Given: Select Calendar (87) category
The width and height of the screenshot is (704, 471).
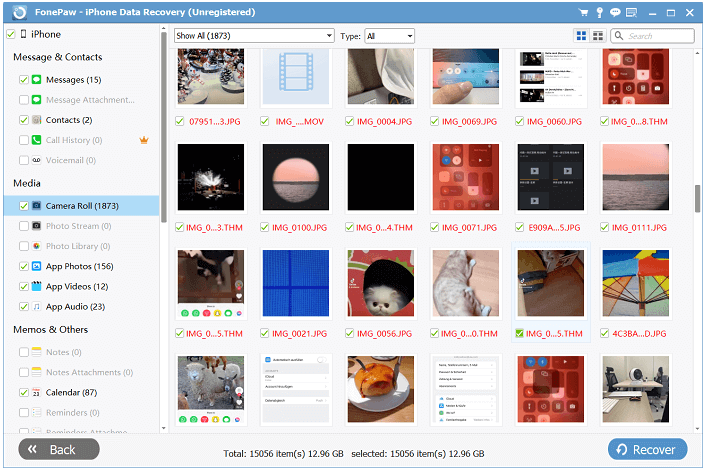Looking at the screenshot, I should [71, 392].
